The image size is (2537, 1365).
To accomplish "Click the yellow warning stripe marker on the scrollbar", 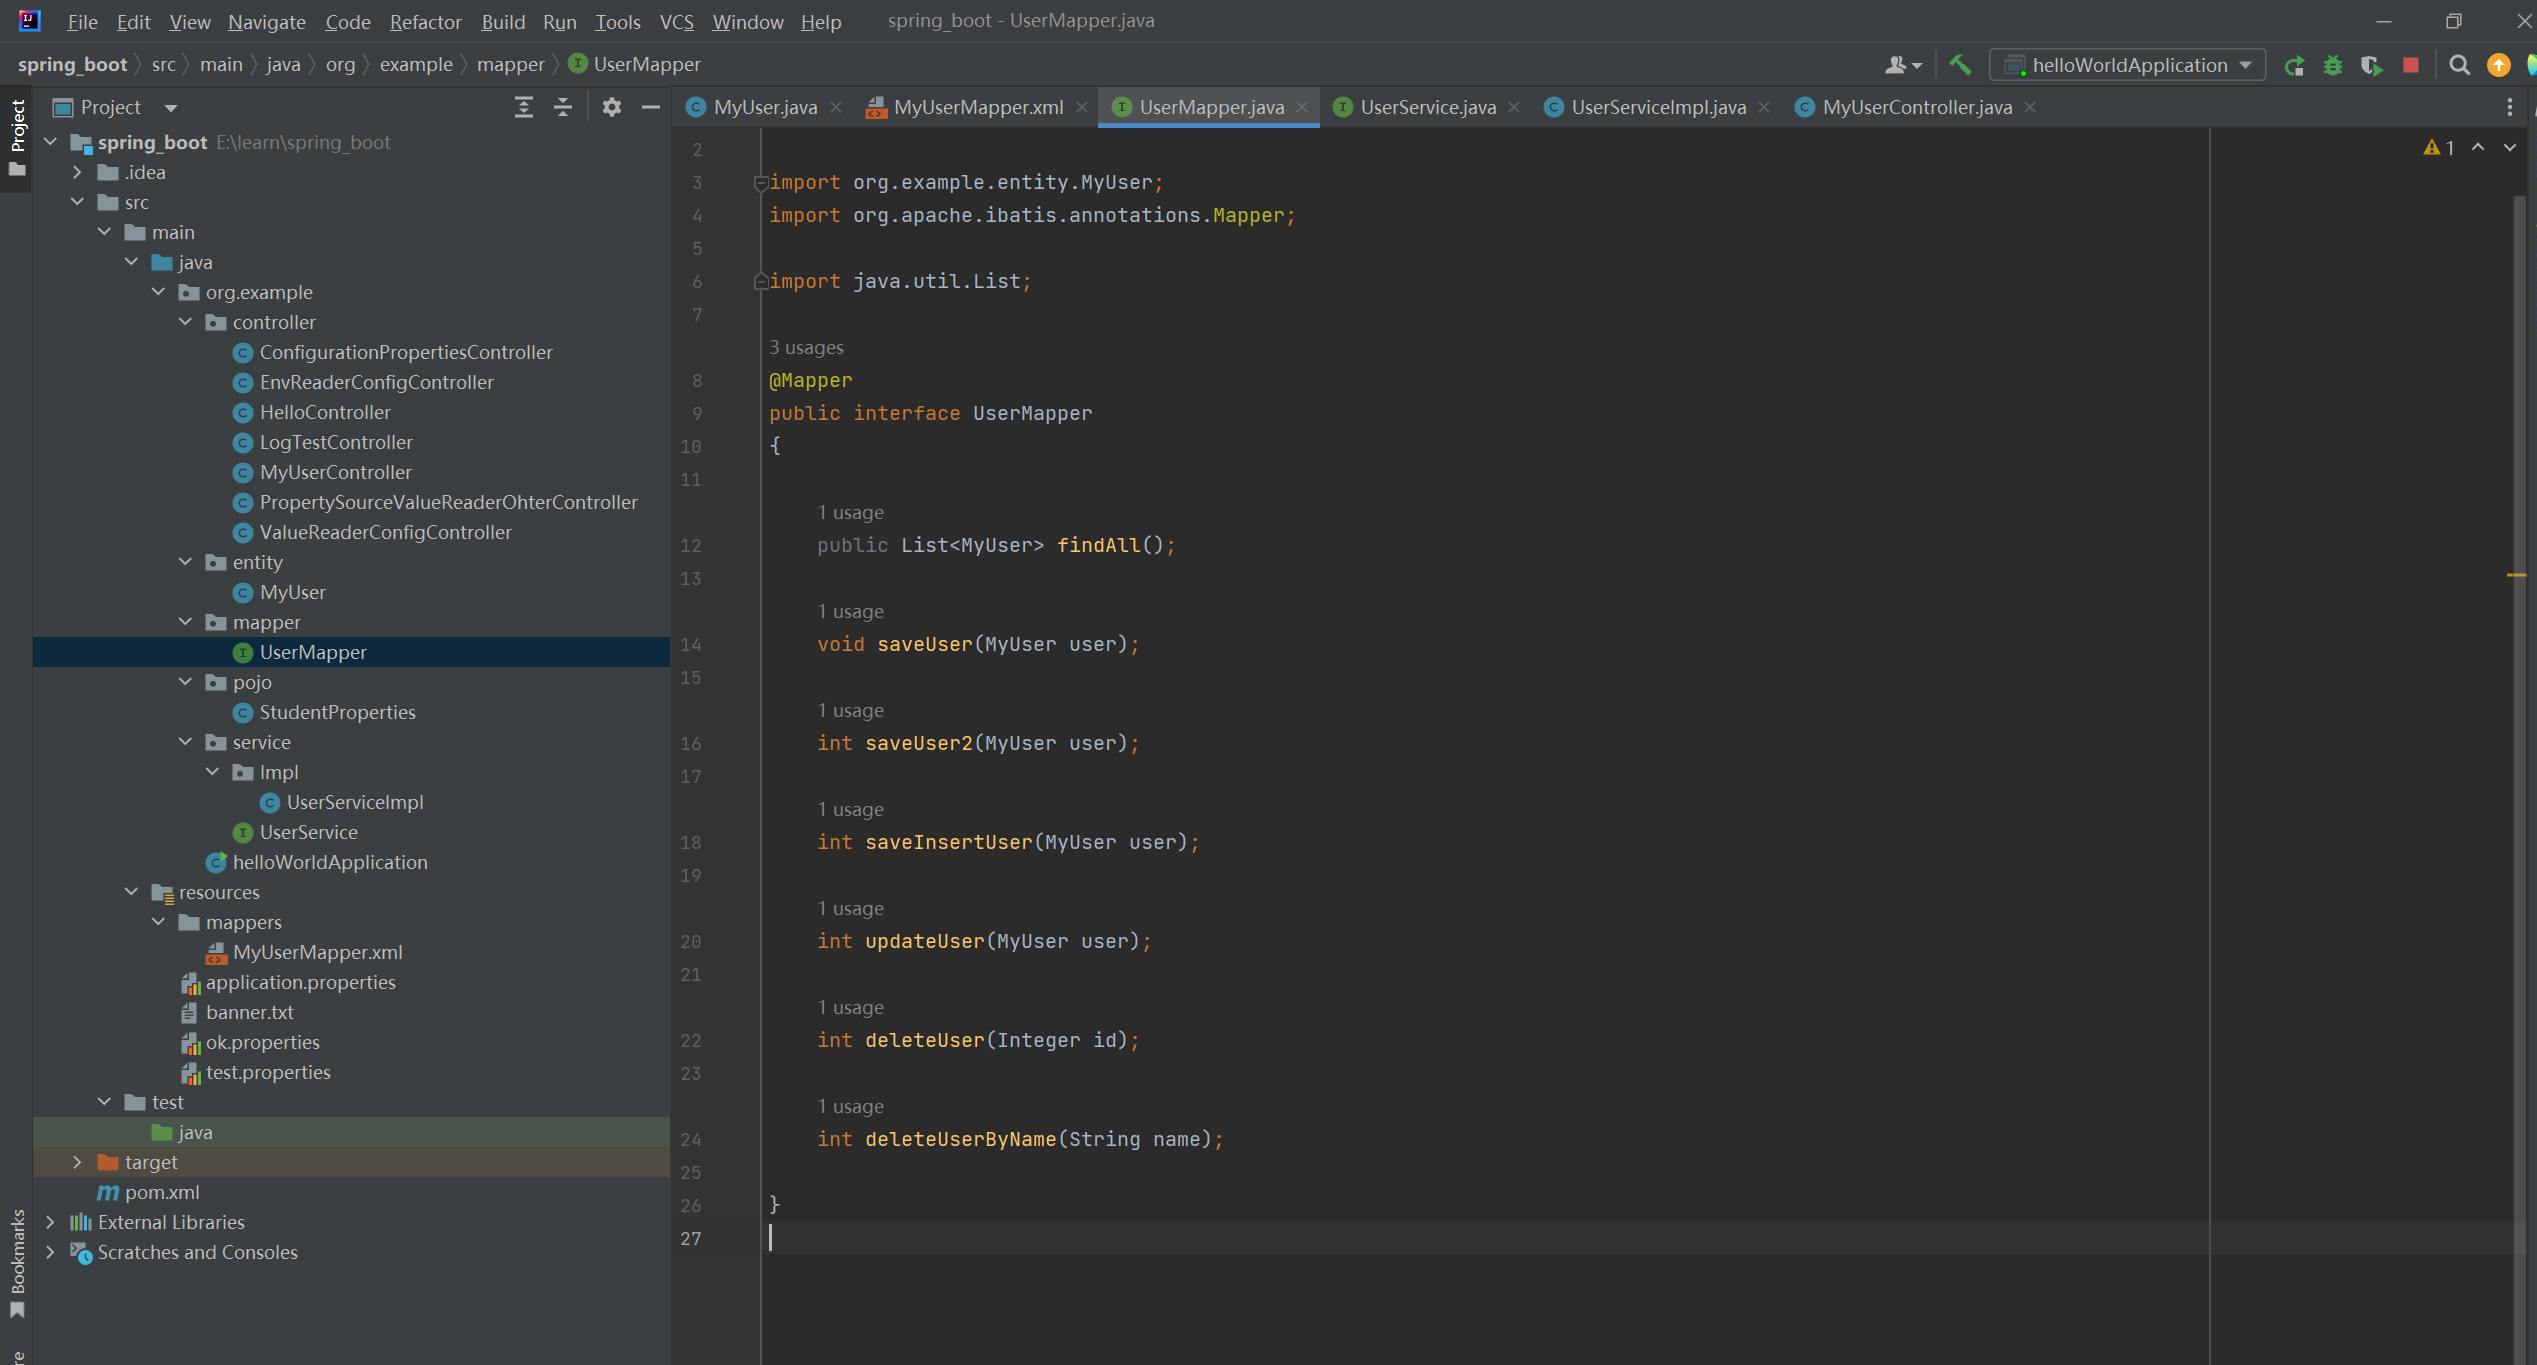I will (2516, 575).
